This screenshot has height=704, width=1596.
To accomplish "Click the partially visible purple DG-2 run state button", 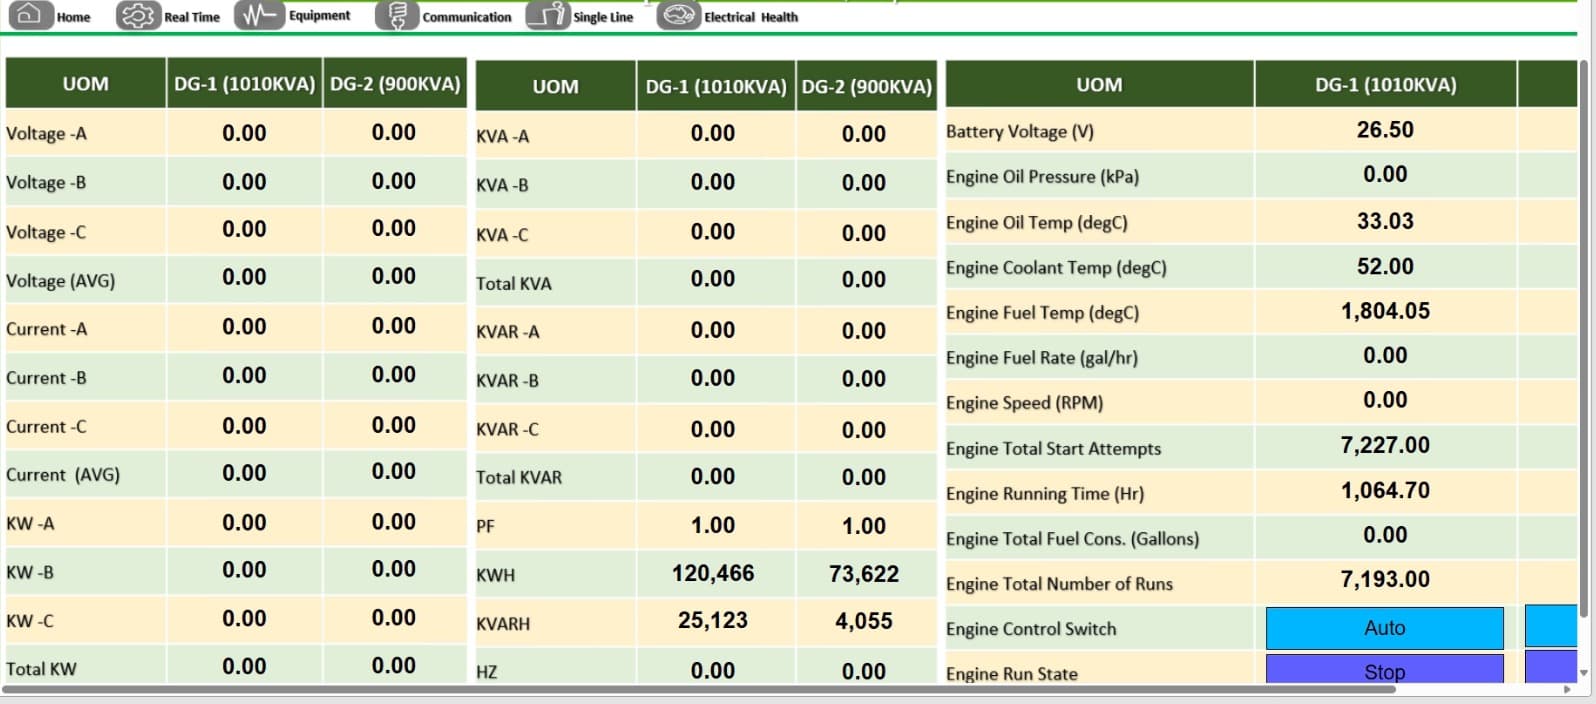I will point(1550,668).
